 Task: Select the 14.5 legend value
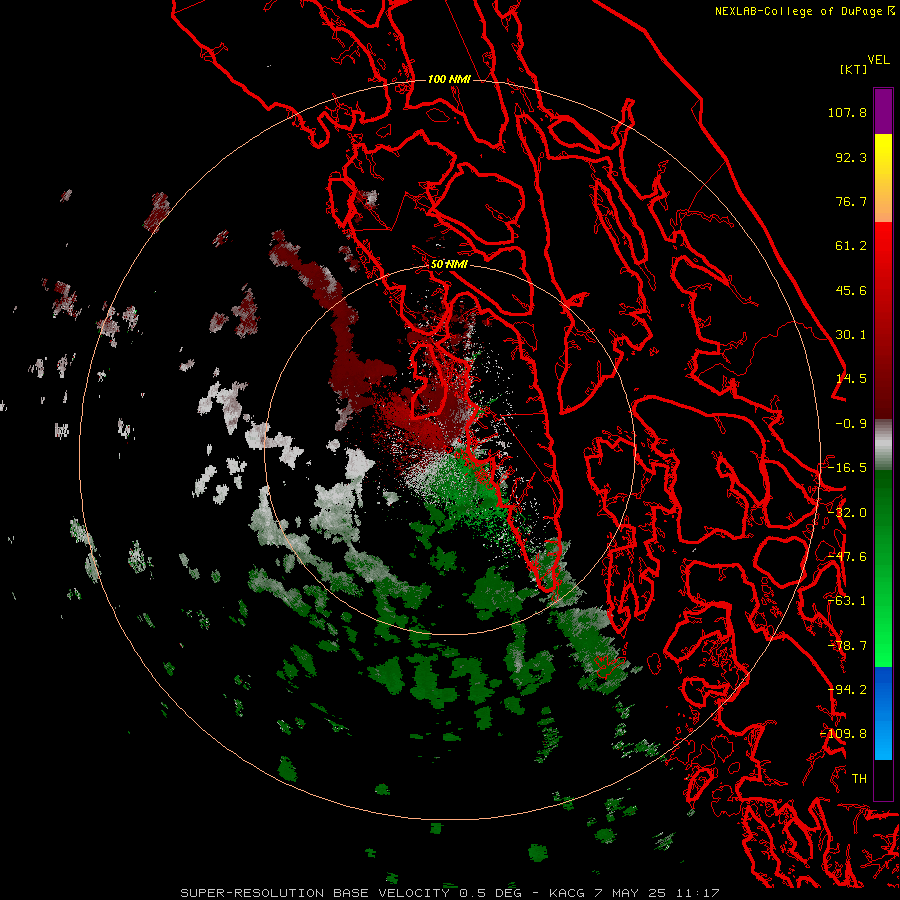[x=851, y=379]
